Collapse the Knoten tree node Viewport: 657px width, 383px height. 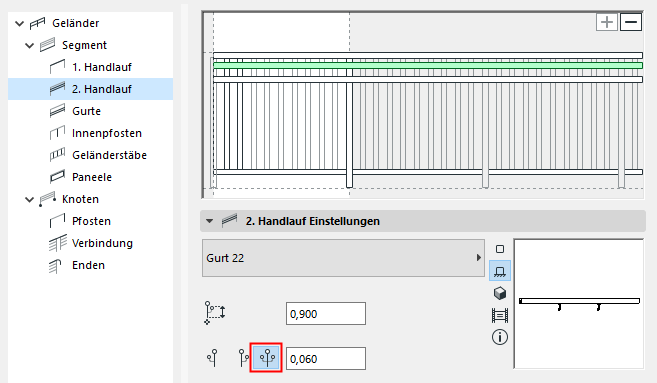click(x=29, y=199)
